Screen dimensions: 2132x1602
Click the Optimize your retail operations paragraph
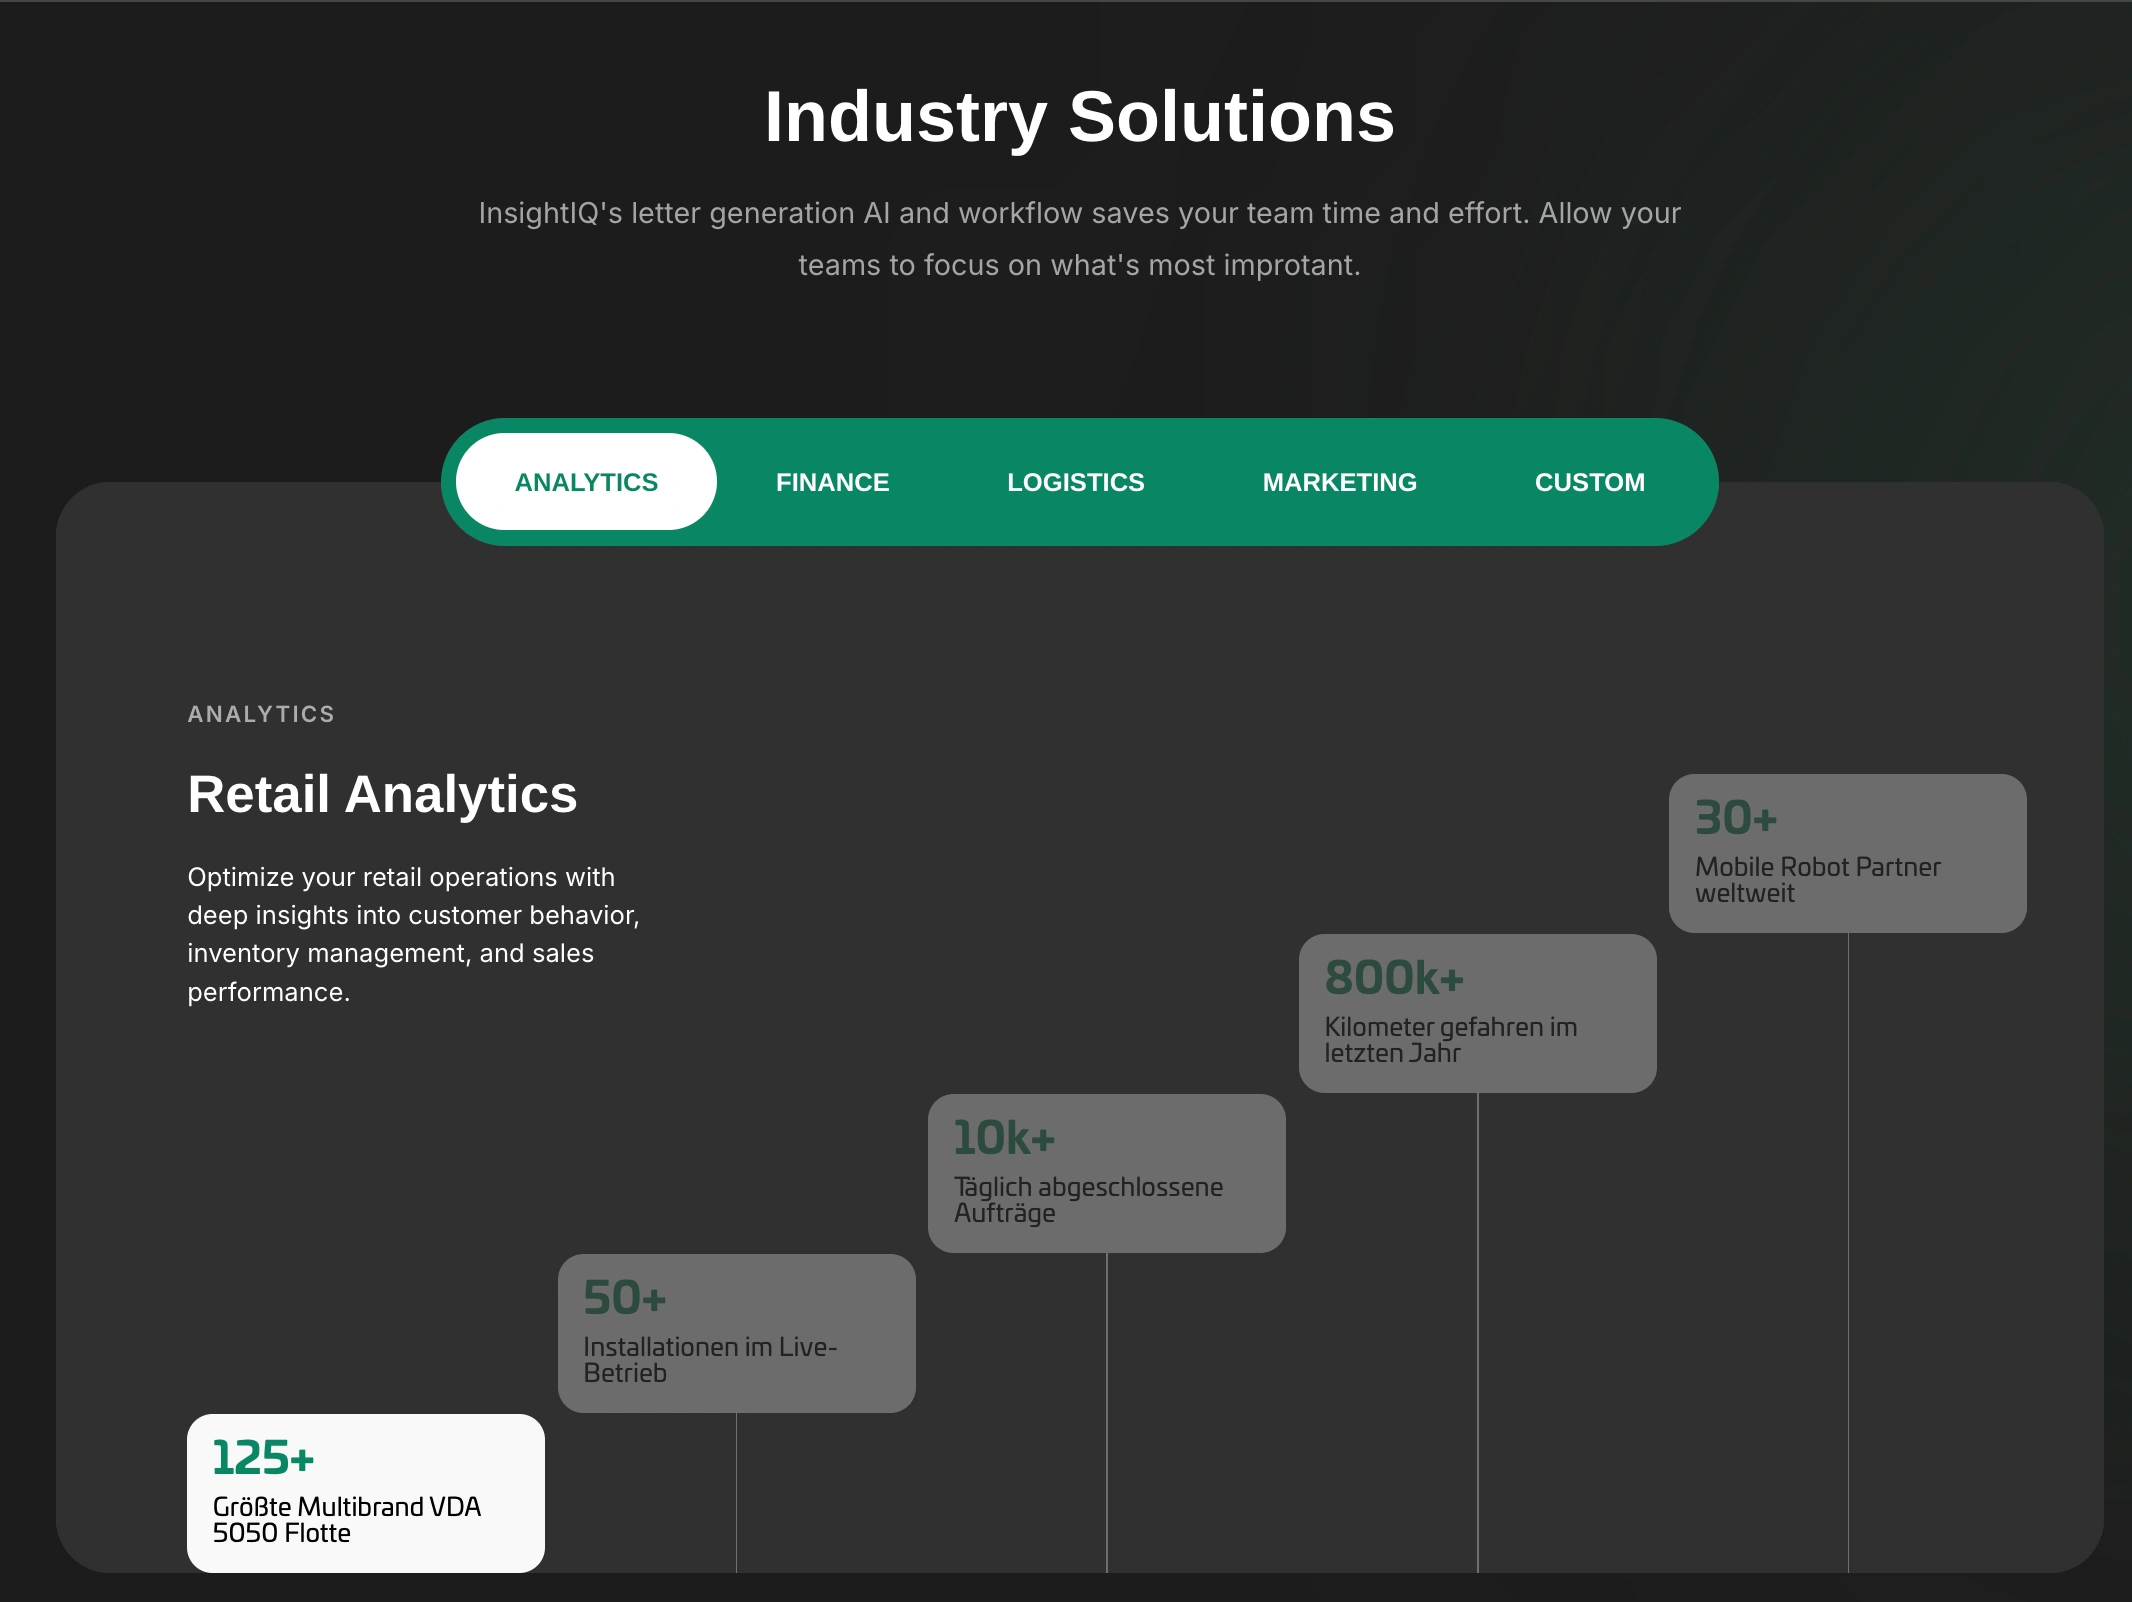pos(413,934)
